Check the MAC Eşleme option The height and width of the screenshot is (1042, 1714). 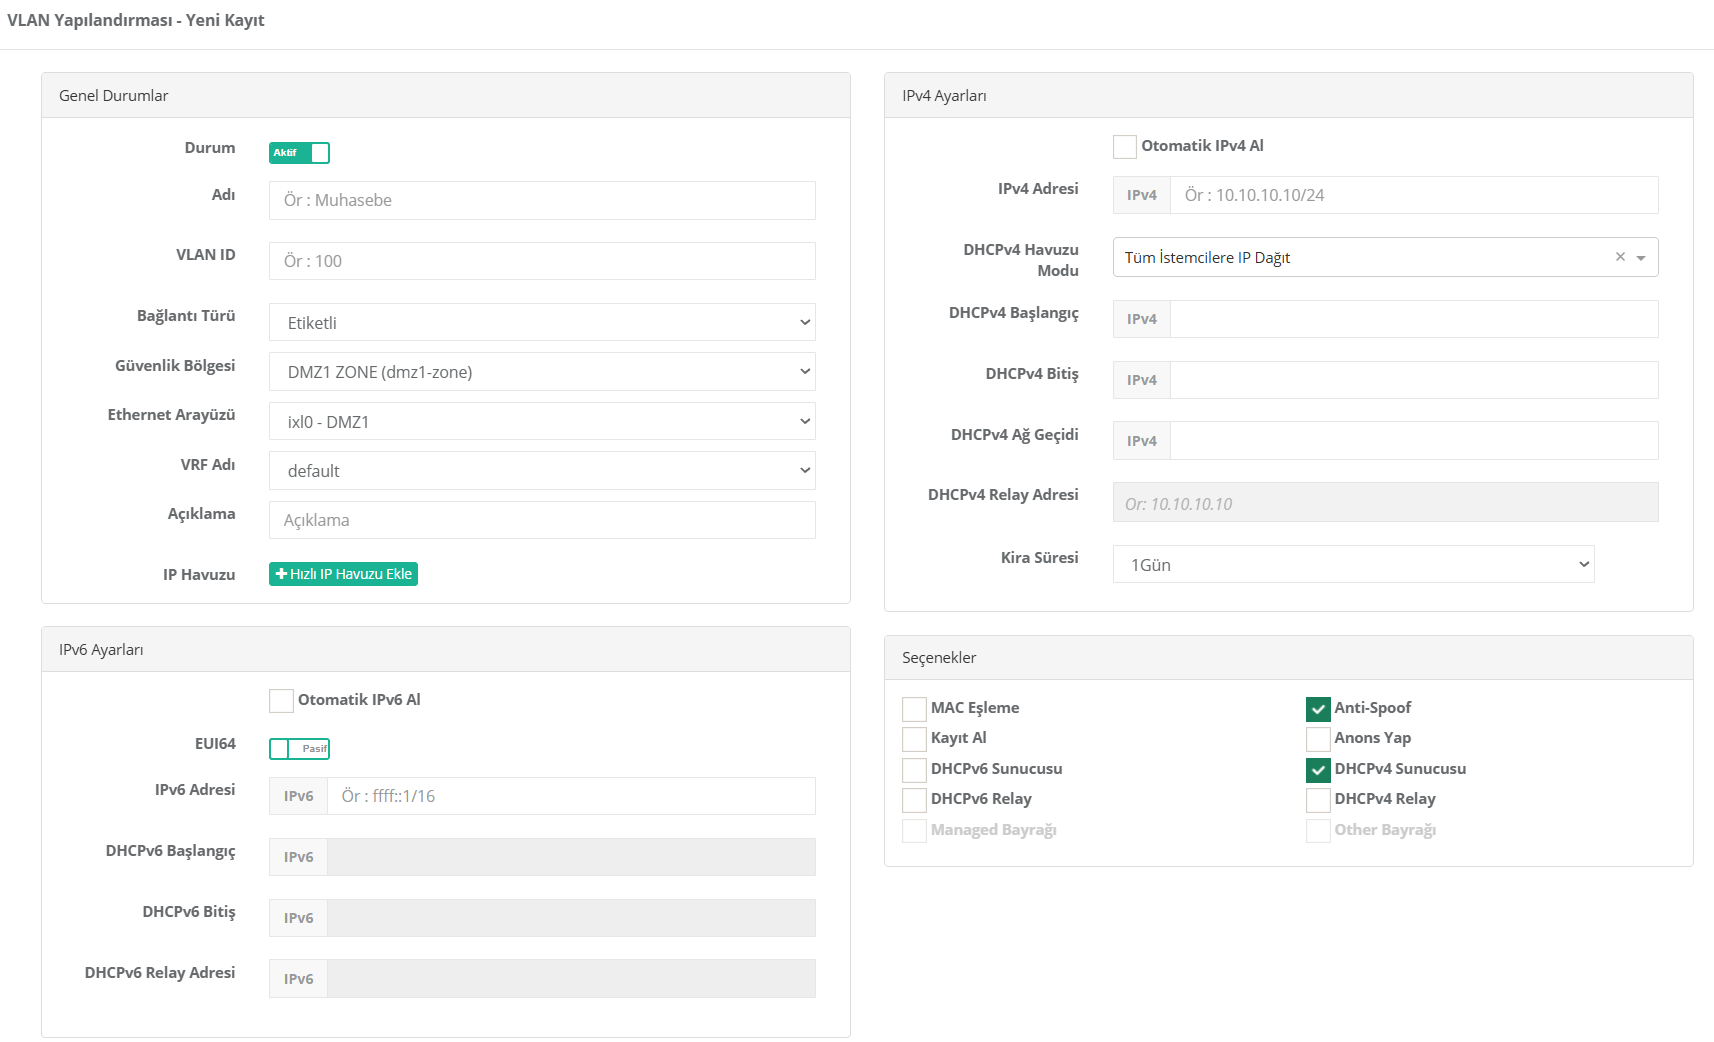[914, 709]
